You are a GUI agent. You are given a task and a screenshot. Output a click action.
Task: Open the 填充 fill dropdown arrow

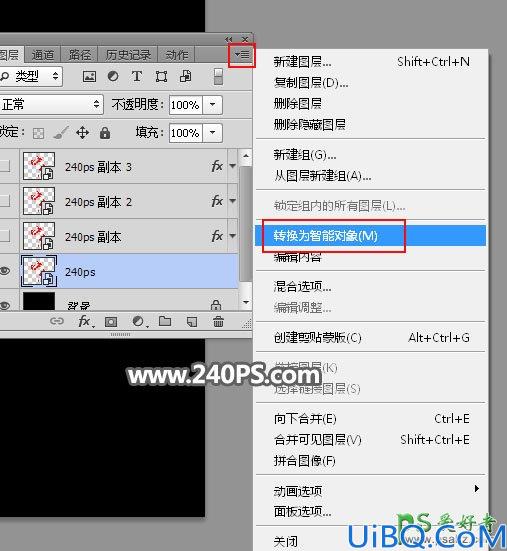click(x=212, y=133)
